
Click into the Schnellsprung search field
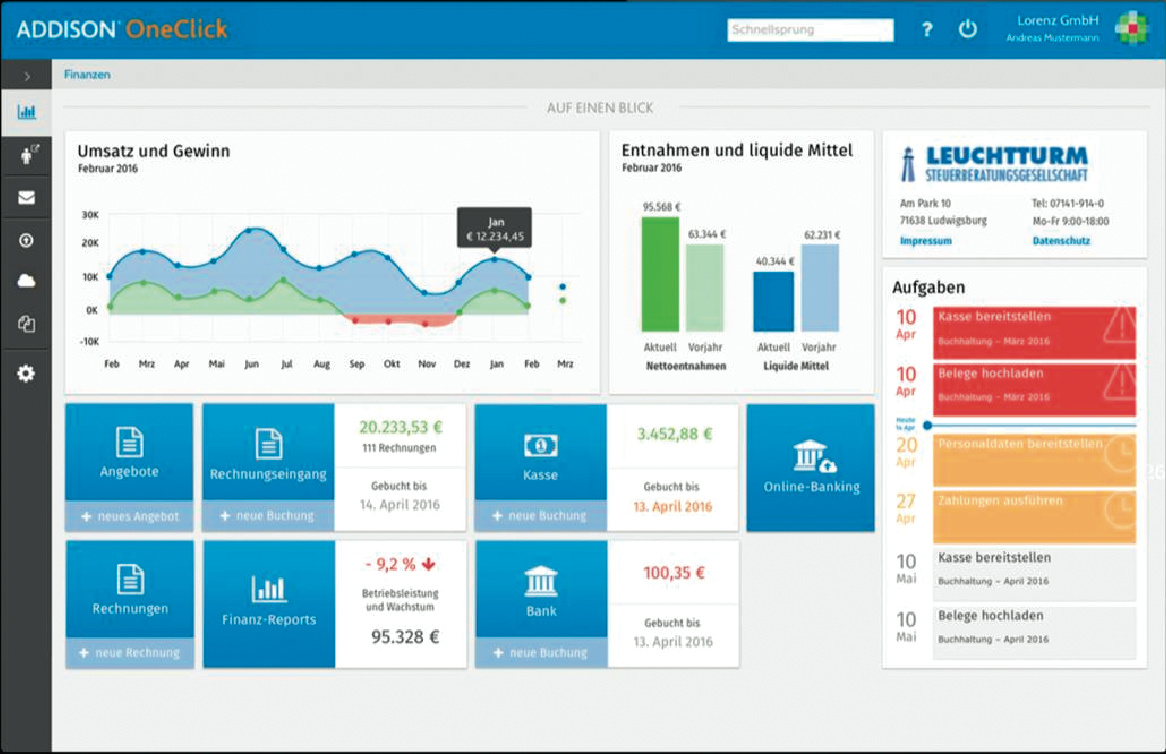click(810, 30)
